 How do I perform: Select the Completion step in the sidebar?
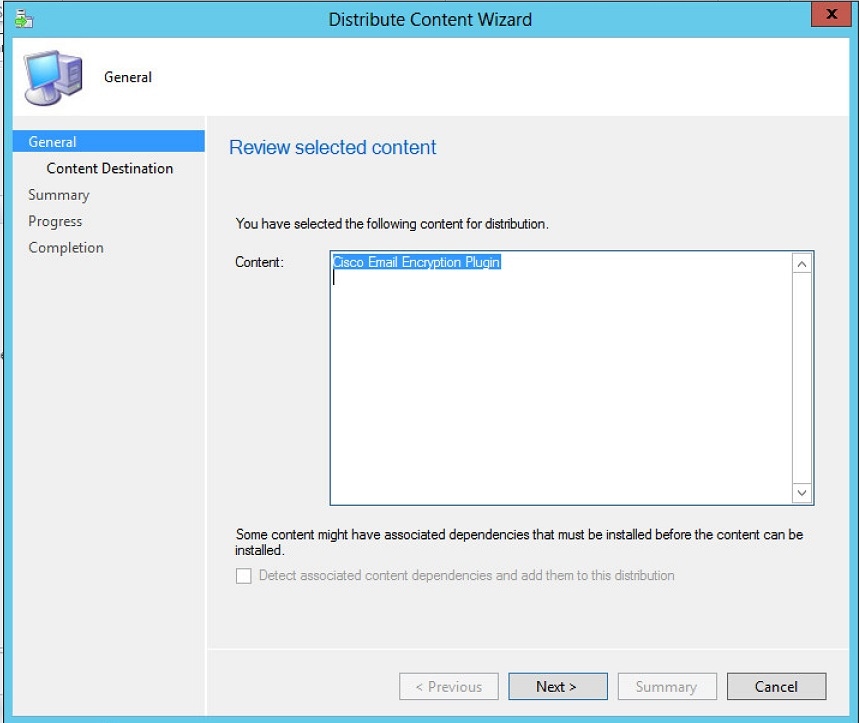tap(65, 247)
